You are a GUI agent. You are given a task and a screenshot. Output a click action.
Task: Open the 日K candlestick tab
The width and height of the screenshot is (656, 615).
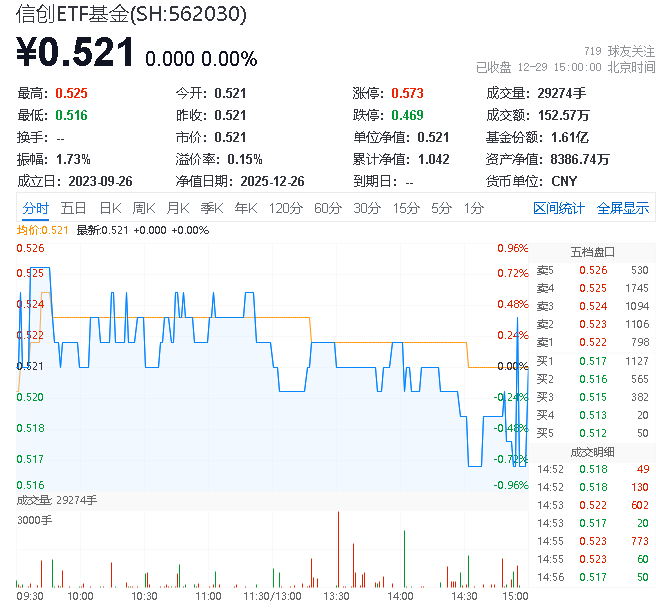pos(110,208)
